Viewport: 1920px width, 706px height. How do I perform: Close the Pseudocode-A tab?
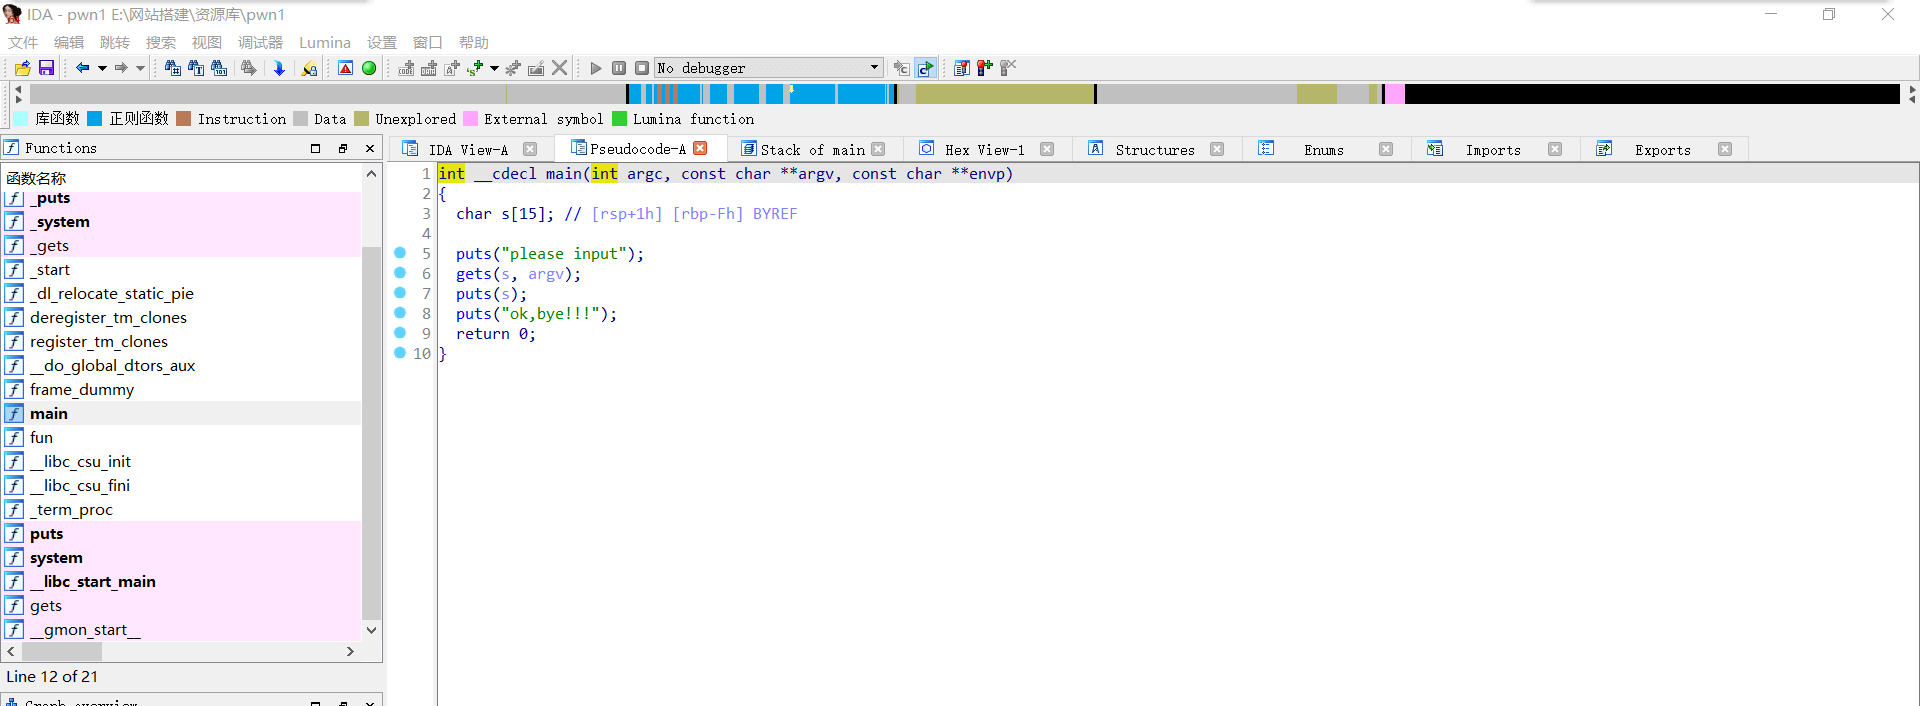pos(701,148)
